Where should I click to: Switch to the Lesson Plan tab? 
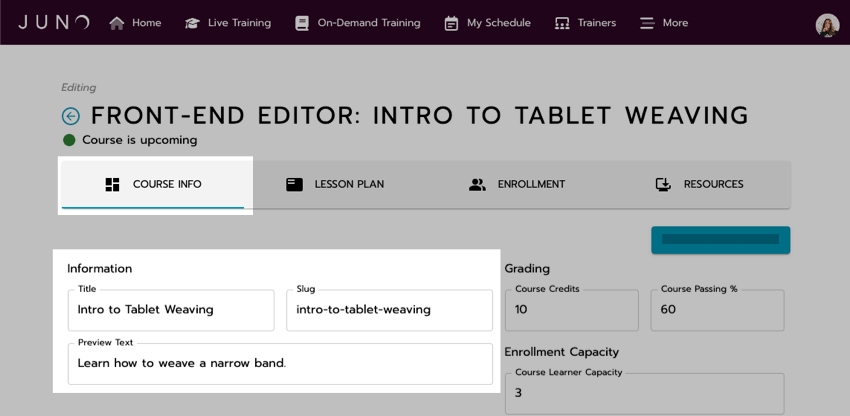coord(334,184)
